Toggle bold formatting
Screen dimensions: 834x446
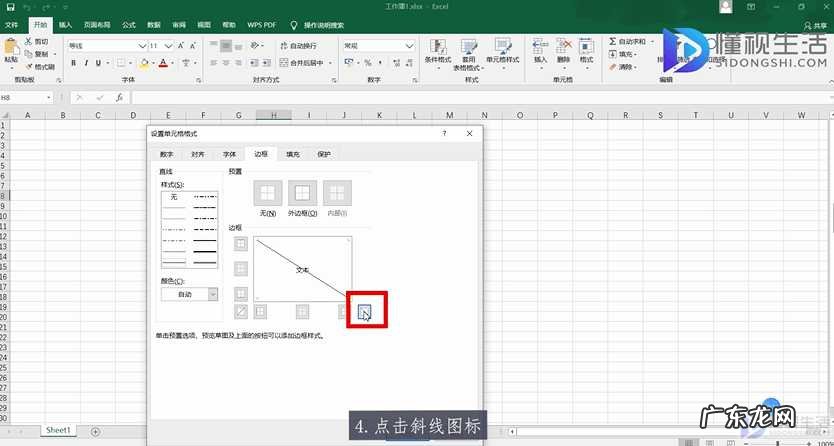point(74,63)
